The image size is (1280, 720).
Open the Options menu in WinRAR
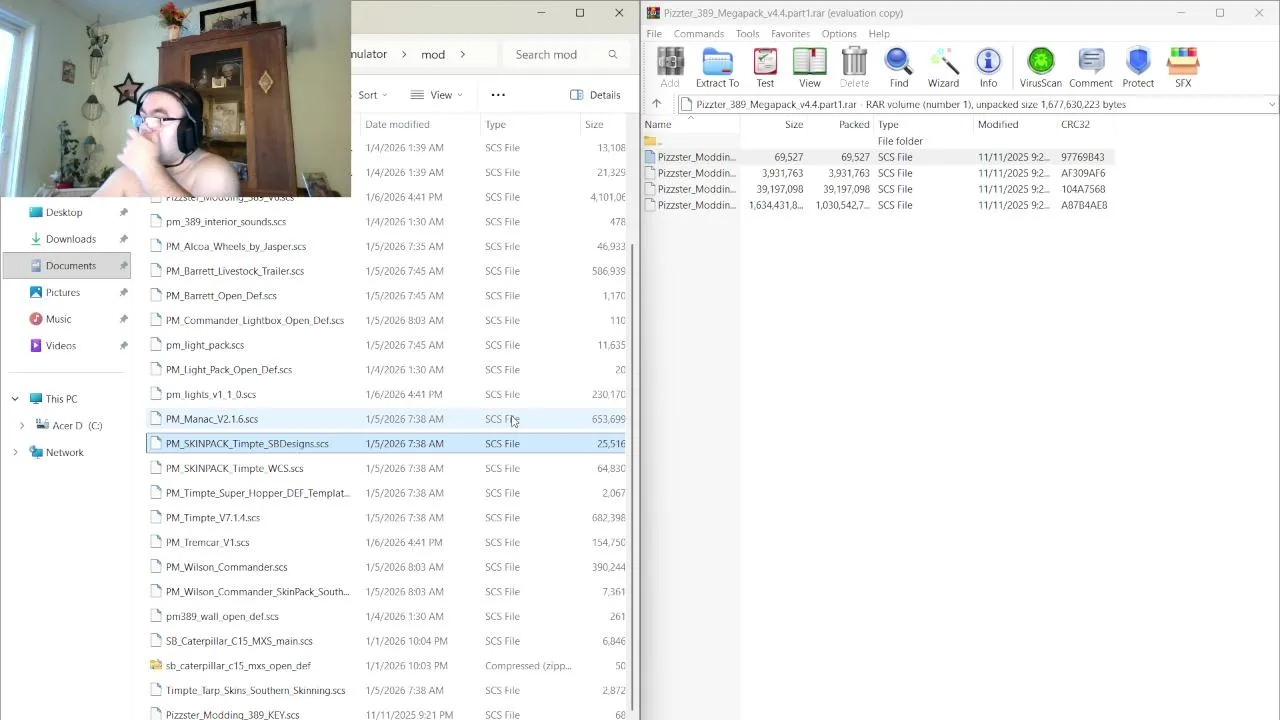click(839, 34)
